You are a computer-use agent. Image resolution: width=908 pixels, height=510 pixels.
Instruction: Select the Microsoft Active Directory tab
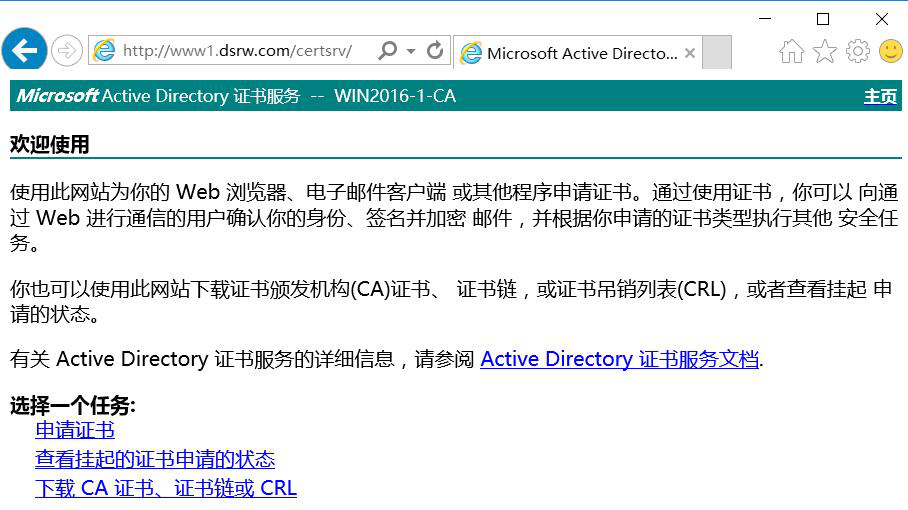577,53
